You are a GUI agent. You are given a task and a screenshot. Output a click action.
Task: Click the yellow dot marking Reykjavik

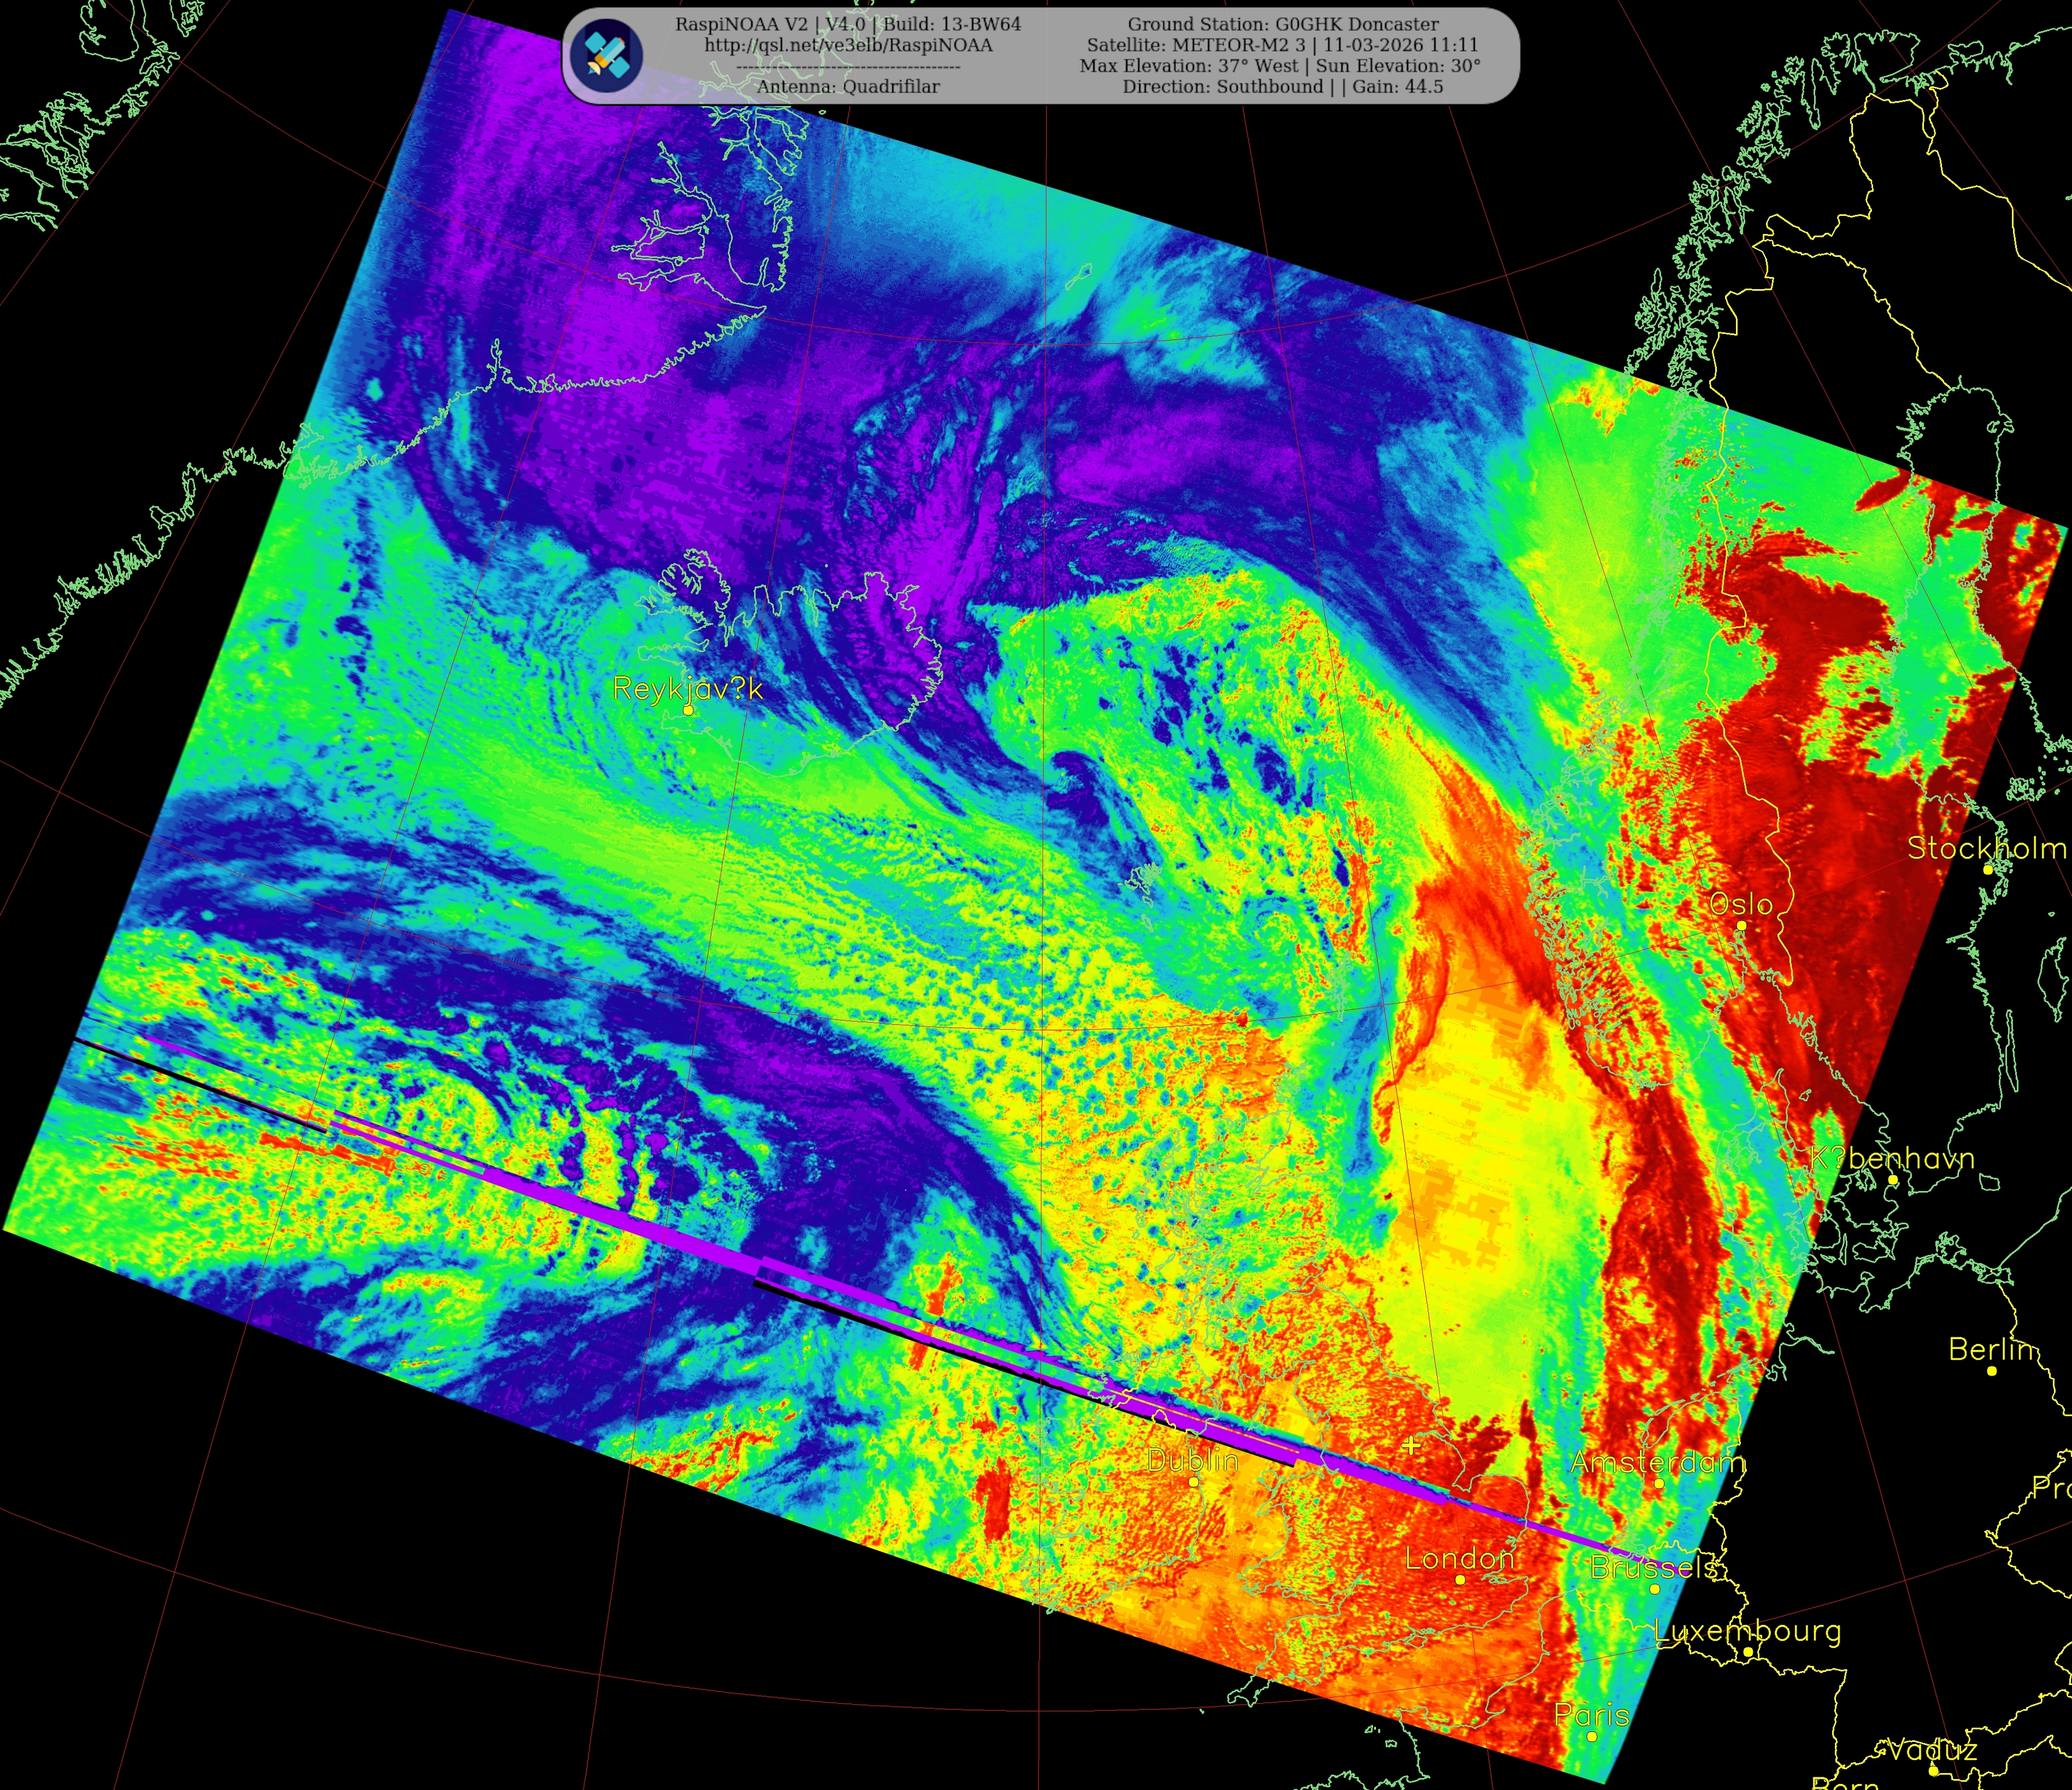coord(689,710)
